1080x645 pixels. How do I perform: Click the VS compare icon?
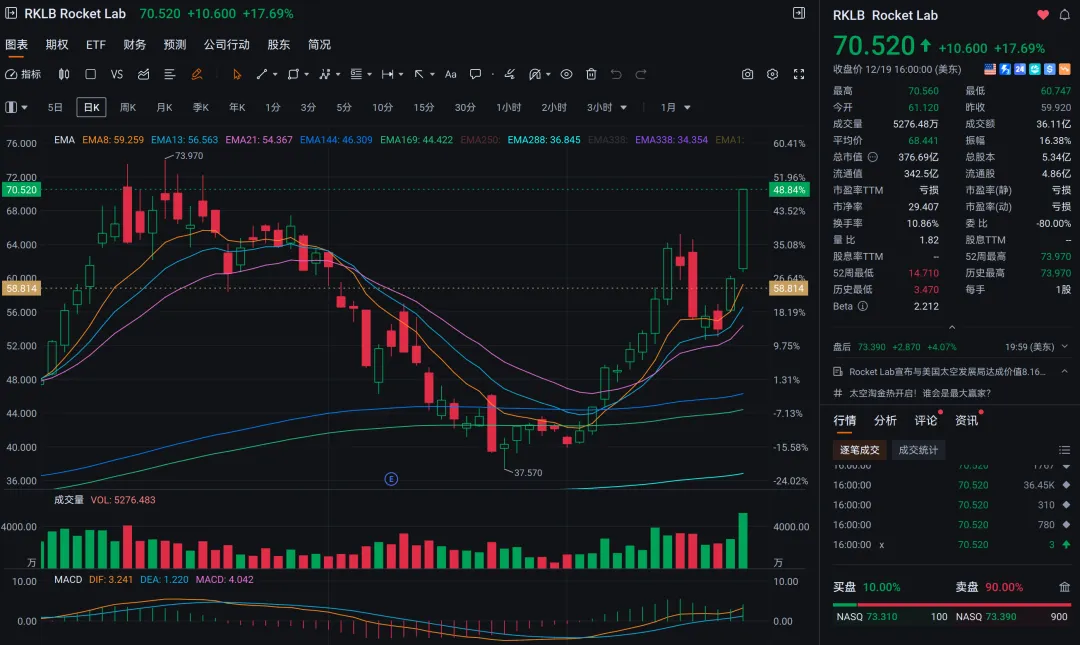(x=116, y=74)
